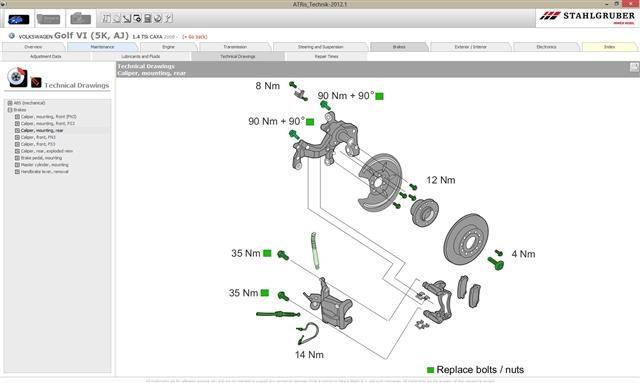This screenshot has height=383, width=640.
Task: Click the round icon before Volkswagen label
Action: (11, 36)
